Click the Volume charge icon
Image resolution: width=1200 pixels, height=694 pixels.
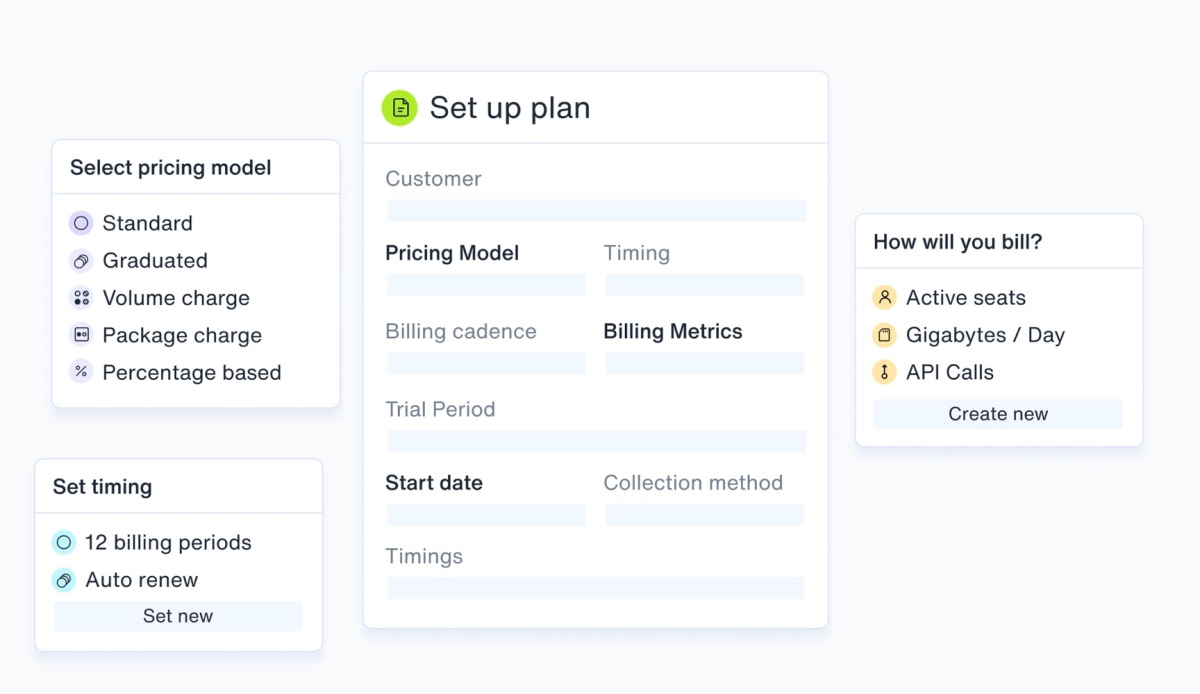point(80,297)
